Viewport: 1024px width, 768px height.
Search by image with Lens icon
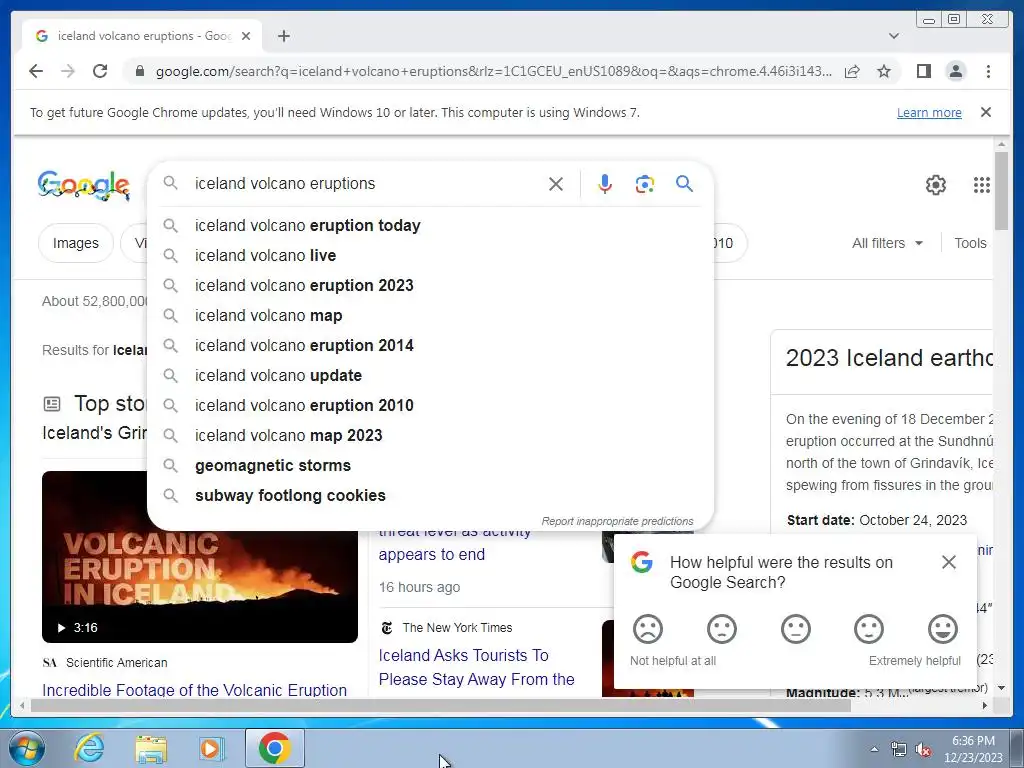pyautogui.click(x=645, y=184)
